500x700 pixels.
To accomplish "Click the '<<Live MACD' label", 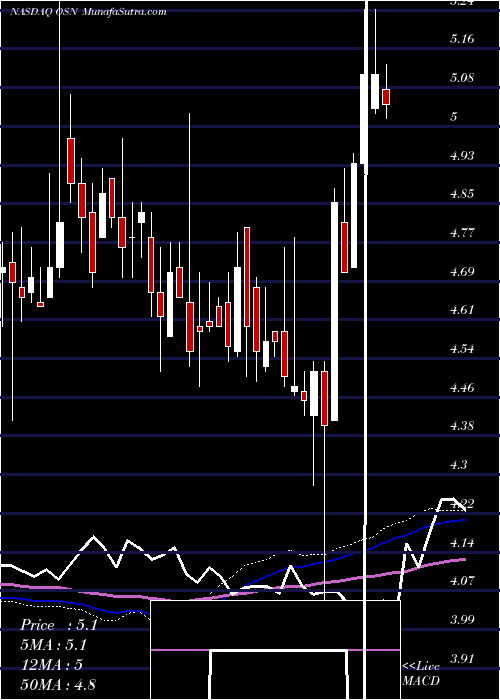I will coord(421,673).
